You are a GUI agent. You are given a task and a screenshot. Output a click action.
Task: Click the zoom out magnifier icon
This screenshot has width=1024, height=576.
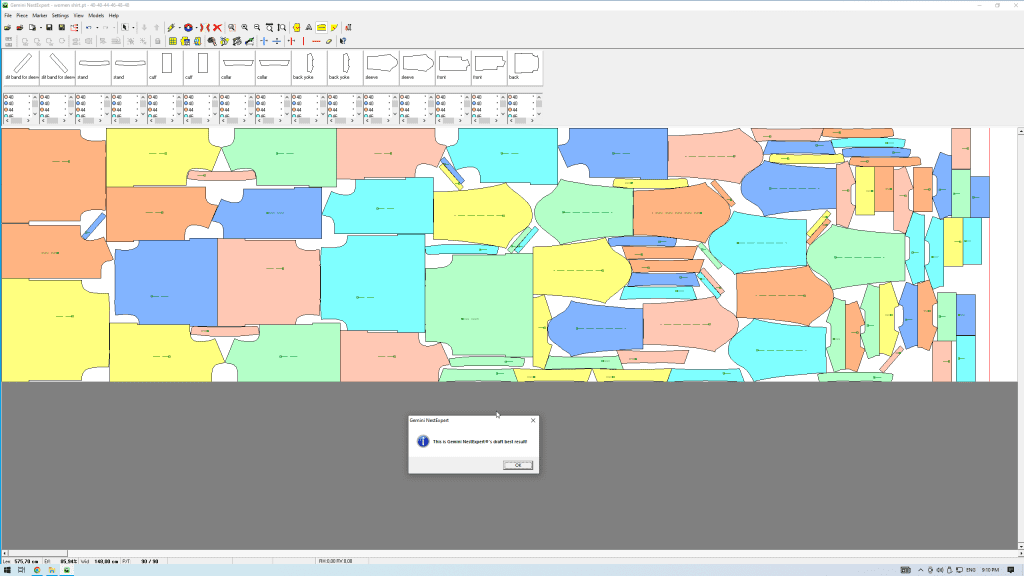click(x=257, y=27)
